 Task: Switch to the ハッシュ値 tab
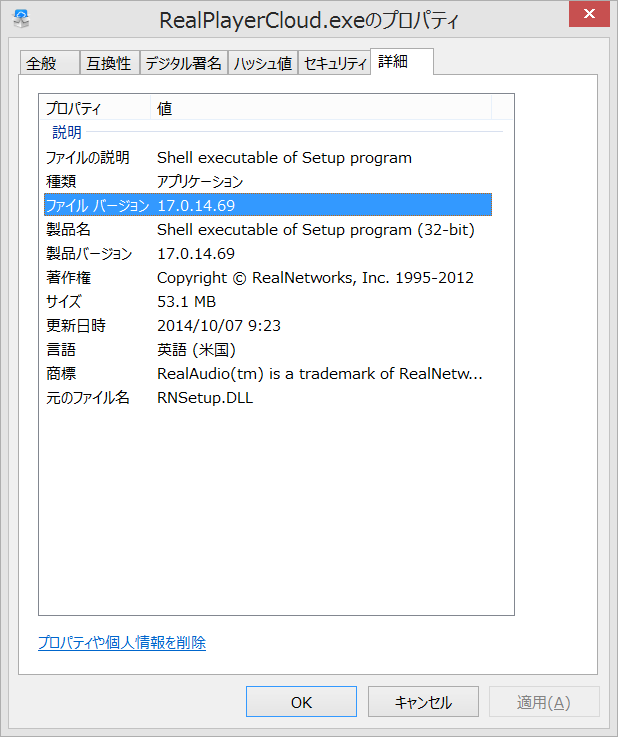click(263, 63)
